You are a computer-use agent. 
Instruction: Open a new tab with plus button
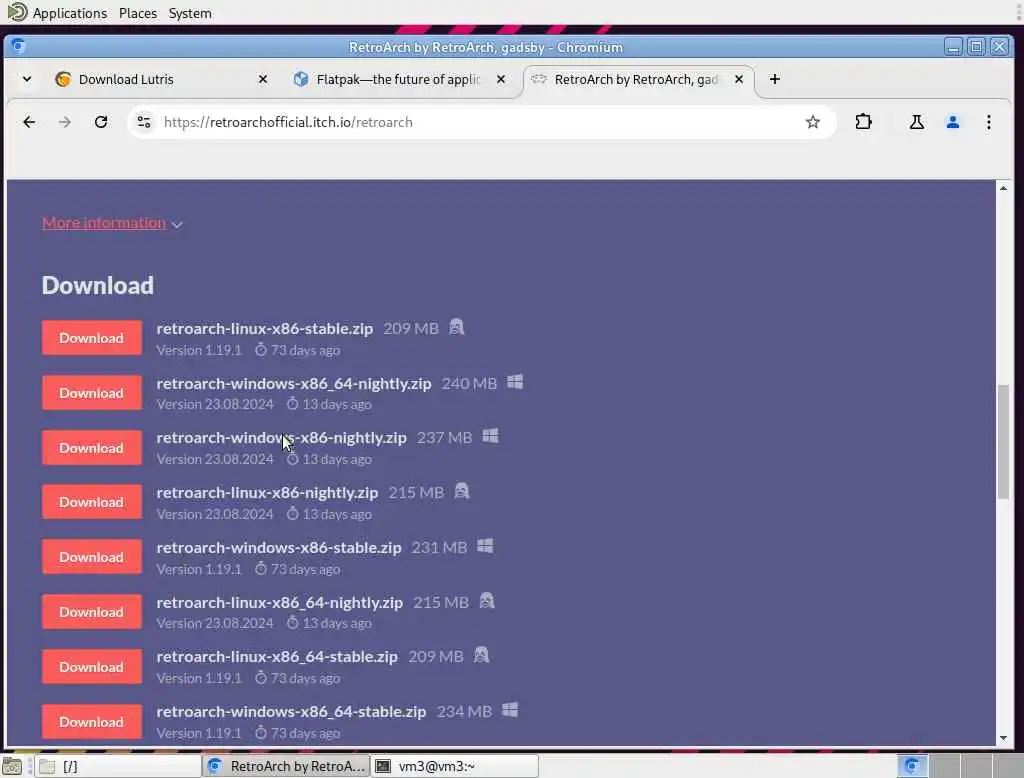pos(775,79)
